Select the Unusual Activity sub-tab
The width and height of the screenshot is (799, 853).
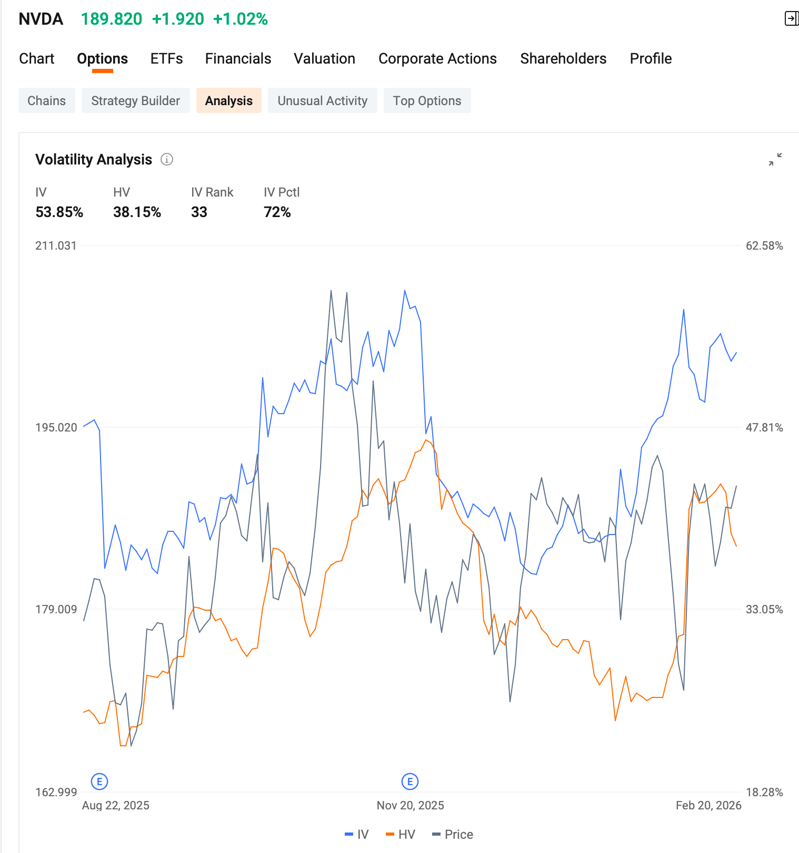coord(323,101)
